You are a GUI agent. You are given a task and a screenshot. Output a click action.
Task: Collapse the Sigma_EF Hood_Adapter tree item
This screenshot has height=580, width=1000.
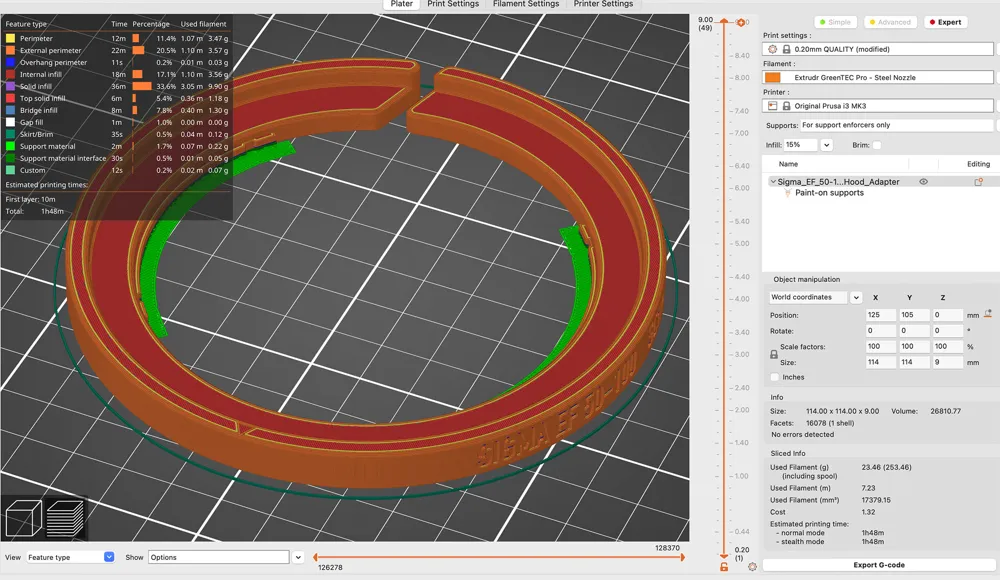tap(773, 182)
